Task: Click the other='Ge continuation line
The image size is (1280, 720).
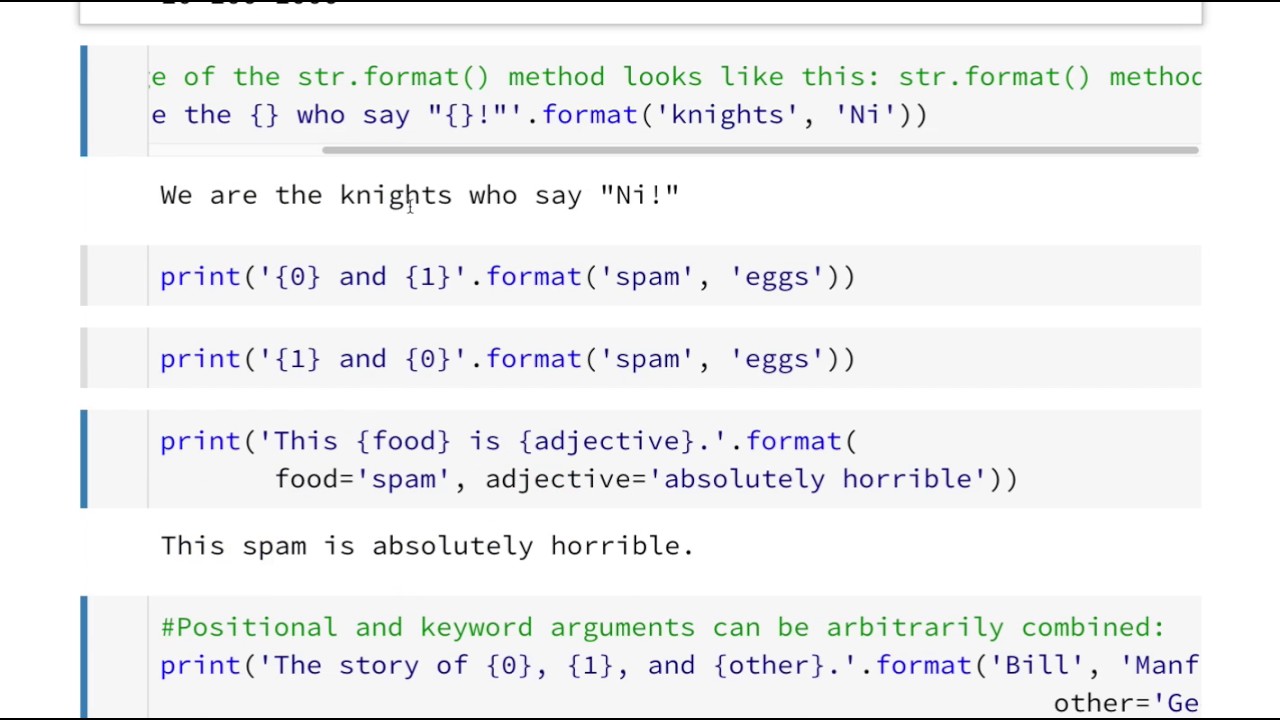Action: pos(1125,703)
